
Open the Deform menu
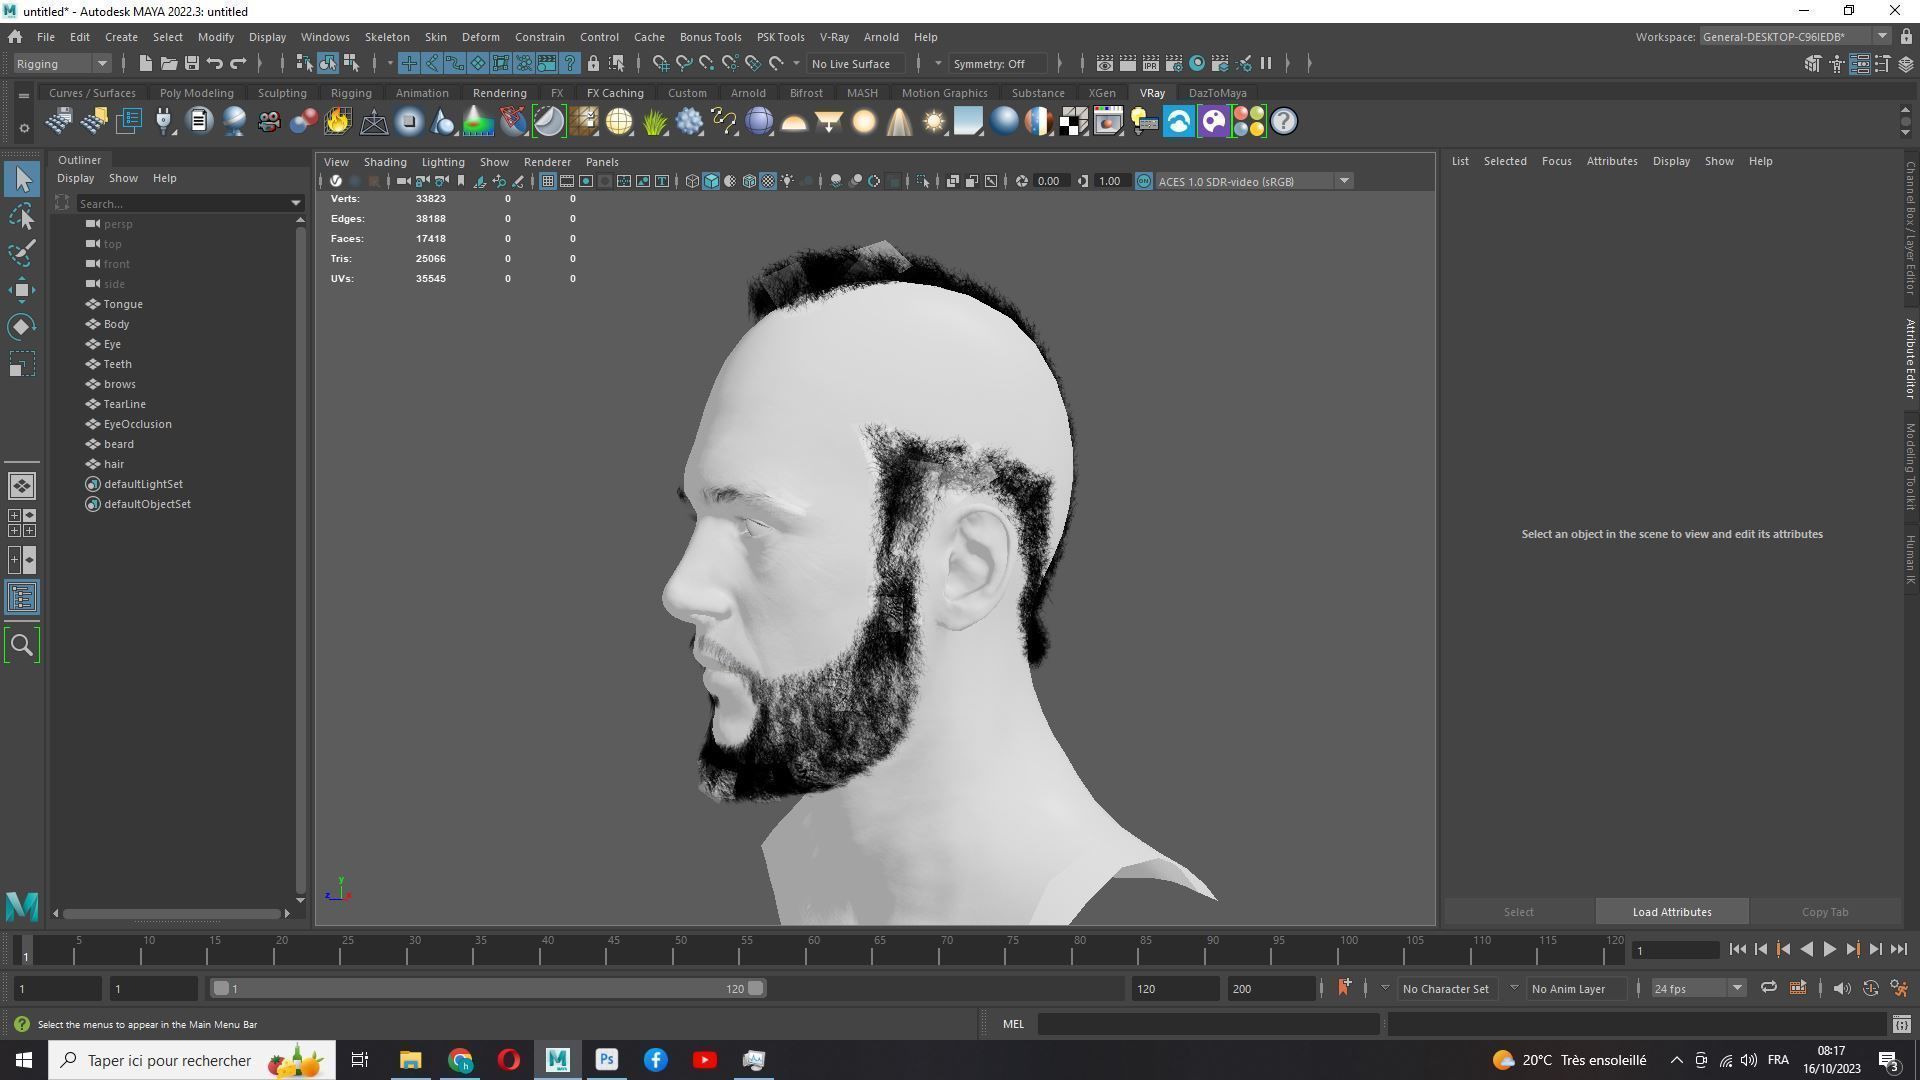(480, 37)
